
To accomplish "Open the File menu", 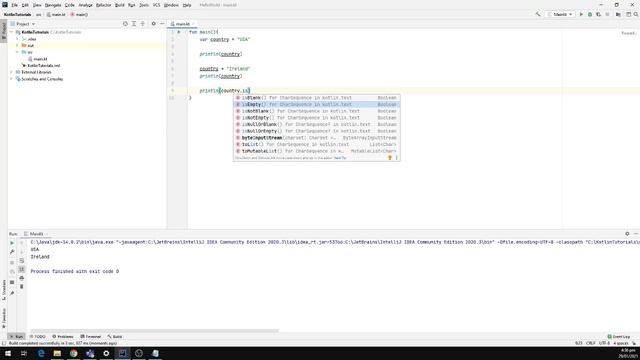I will [15, 5].
